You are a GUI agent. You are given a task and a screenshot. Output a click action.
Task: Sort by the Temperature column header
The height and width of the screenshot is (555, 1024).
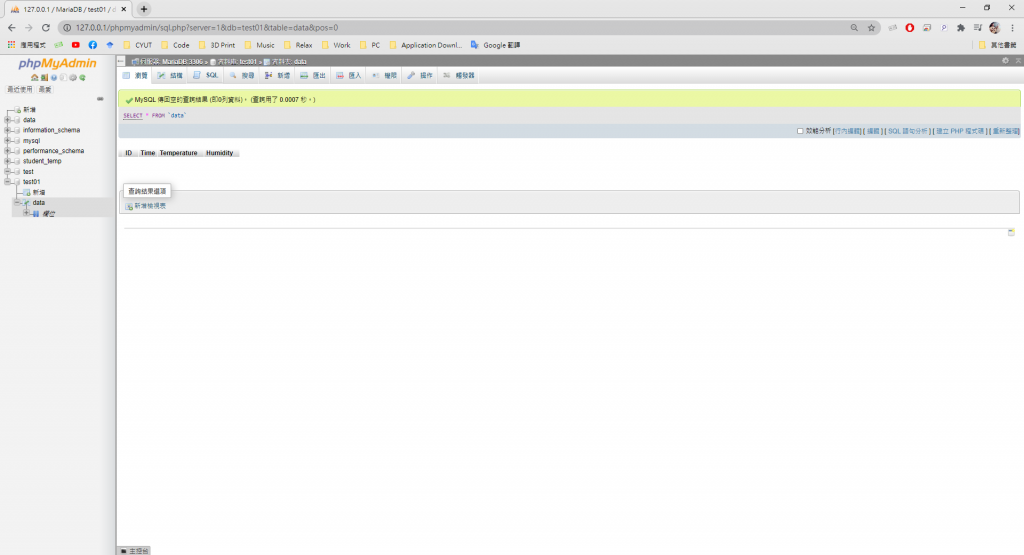coord(178,153)
